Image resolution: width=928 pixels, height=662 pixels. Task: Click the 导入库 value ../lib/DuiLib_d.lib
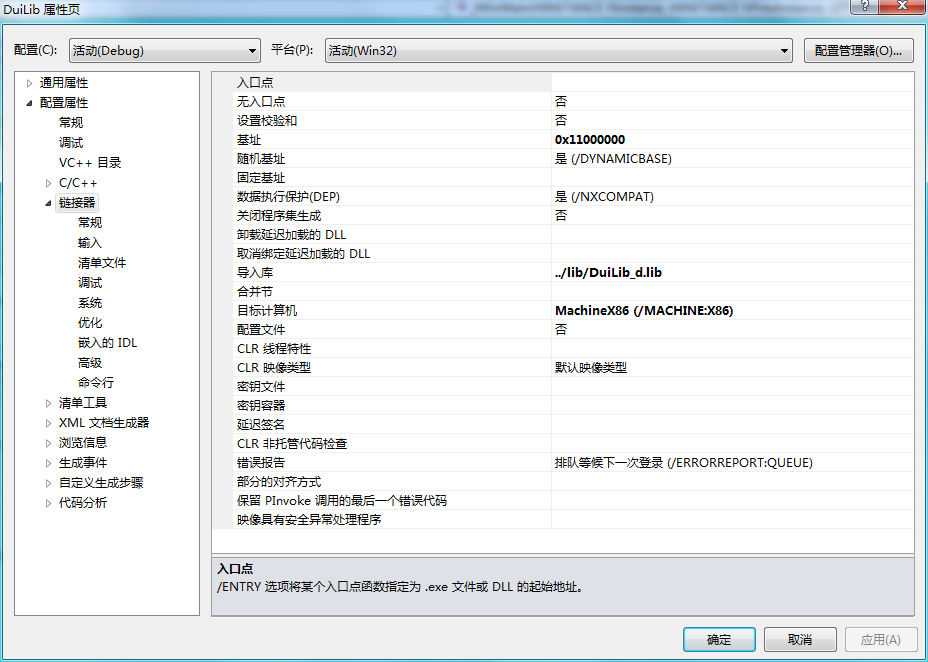click(x=608, y=273)
